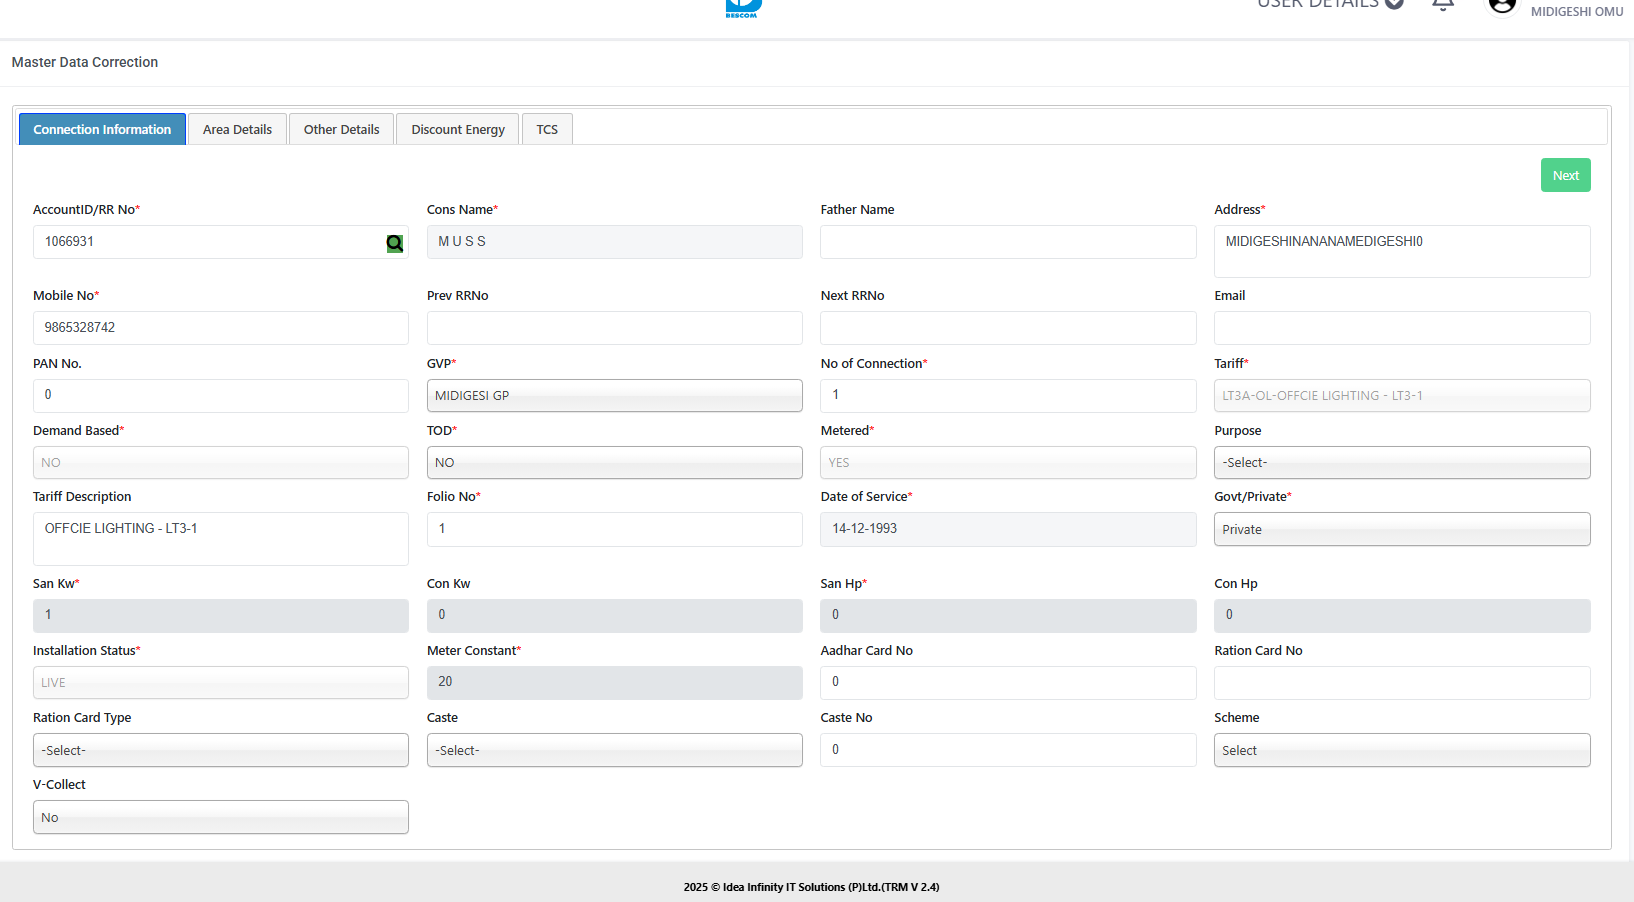Expand the Caste dropdown
The image size is (1634, 902).
pos(614,750)
